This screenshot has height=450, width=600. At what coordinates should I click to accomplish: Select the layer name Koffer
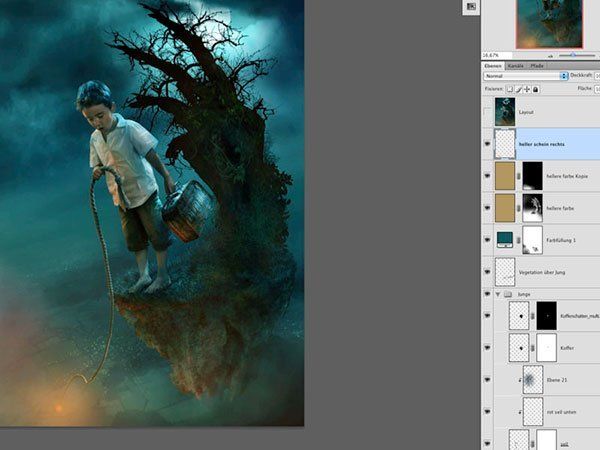coord(567,348)
